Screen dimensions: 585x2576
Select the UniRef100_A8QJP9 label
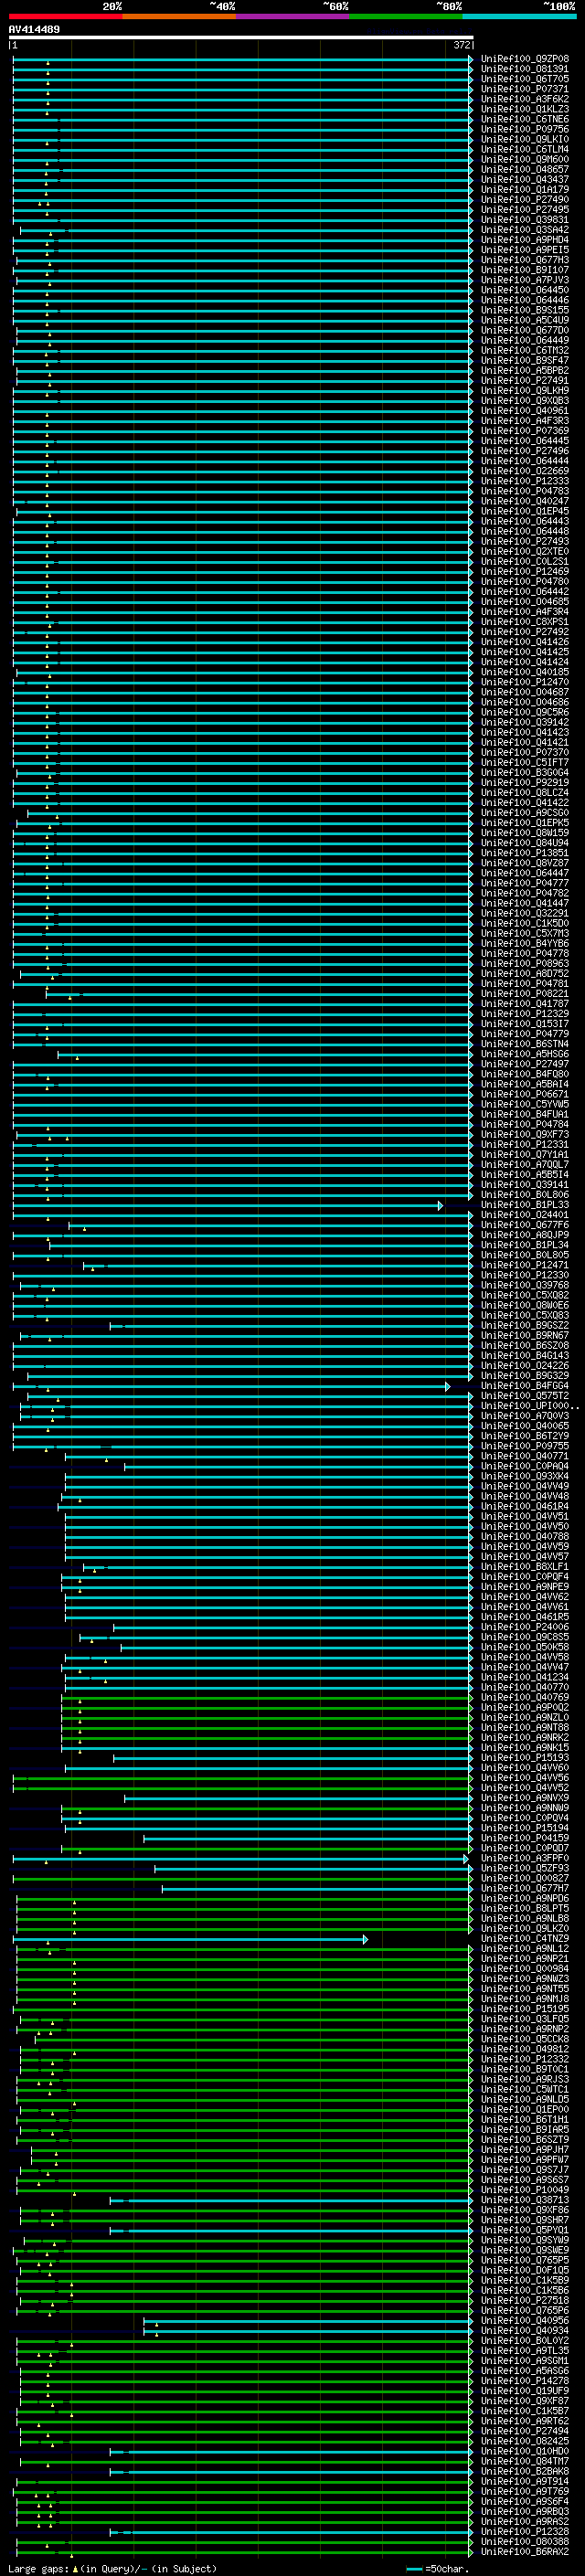(x=524, y=1235)
